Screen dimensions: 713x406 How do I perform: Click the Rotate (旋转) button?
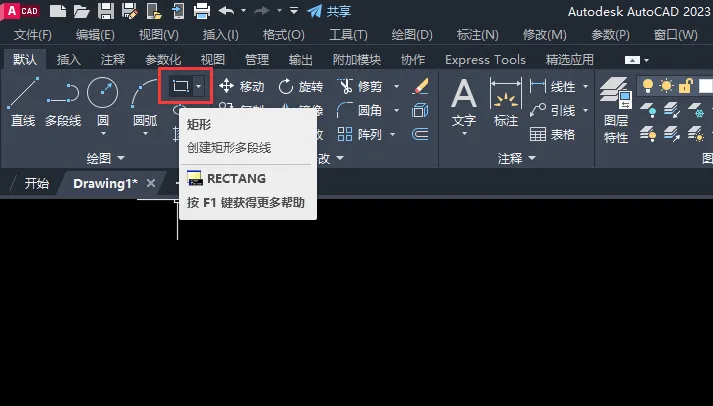tap(301, 86)
